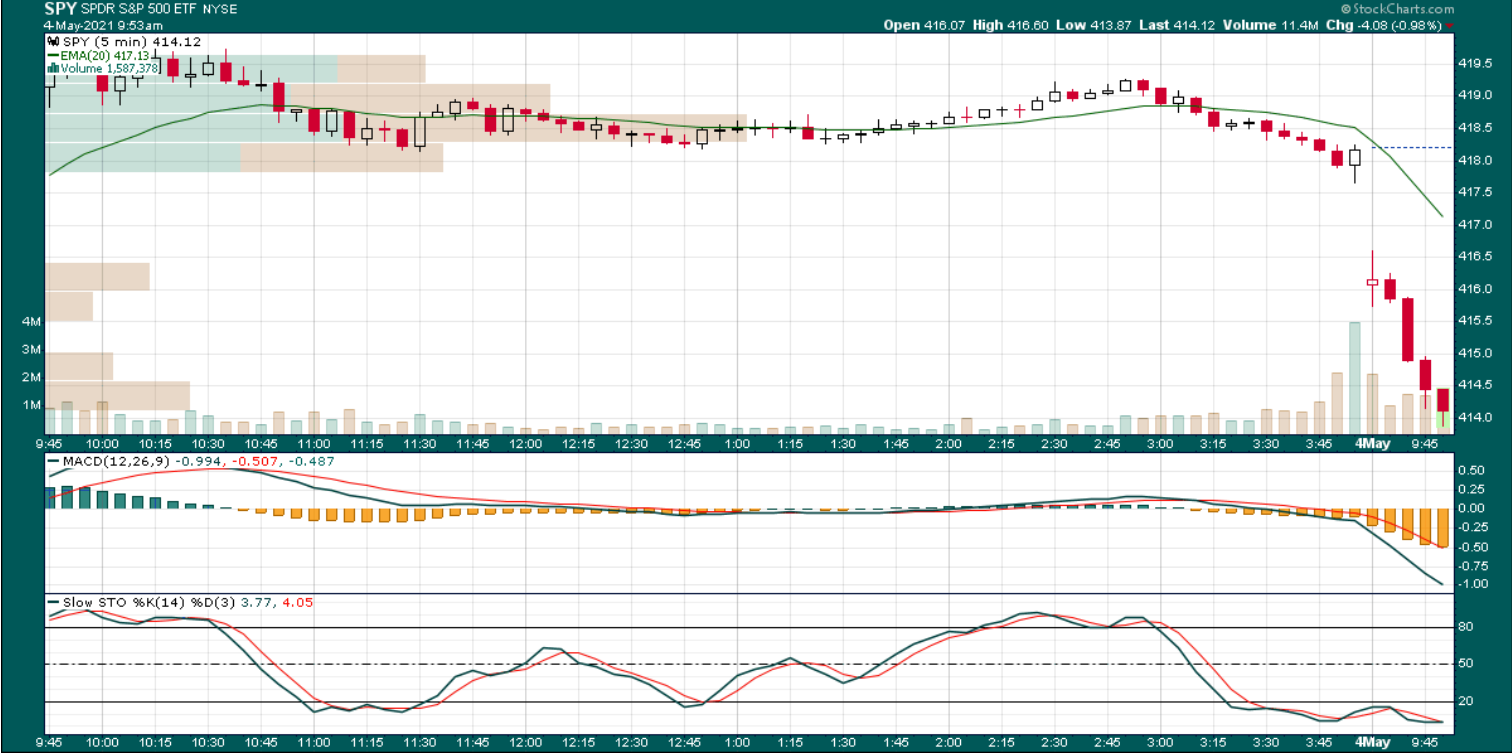Click the 80 level label on the stochastic axis
1512x753 pixels.
pyautogui.click(x=1466, y=628)
